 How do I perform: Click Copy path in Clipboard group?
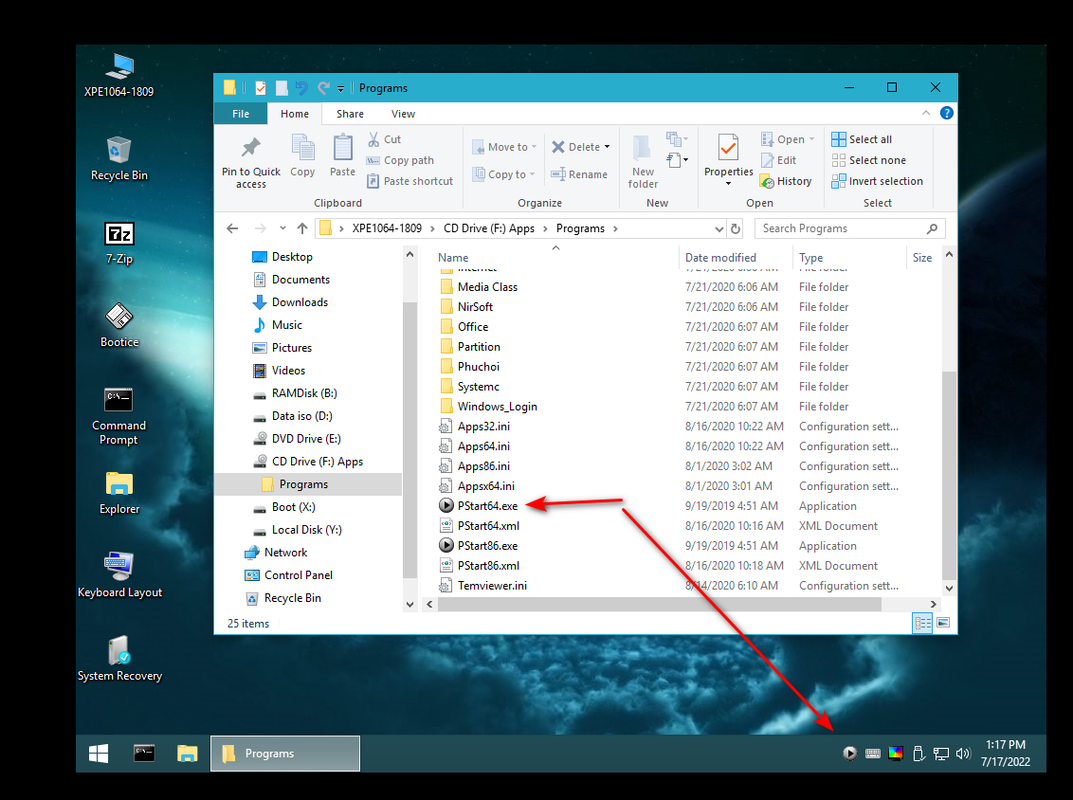point(400,160)
